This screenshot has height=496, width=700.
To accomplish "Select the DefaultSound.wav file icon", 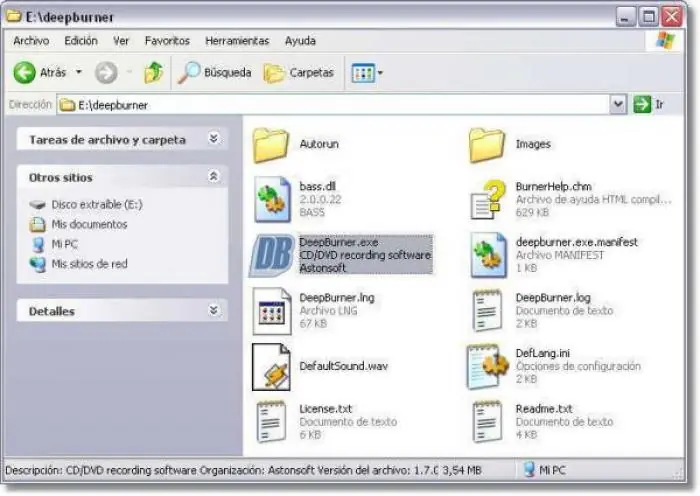I will [x=271, y=367].
